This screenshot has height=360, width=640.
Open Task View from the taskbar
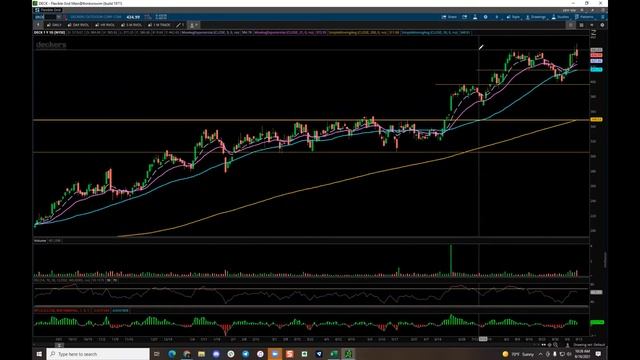(x=157, y=354)
